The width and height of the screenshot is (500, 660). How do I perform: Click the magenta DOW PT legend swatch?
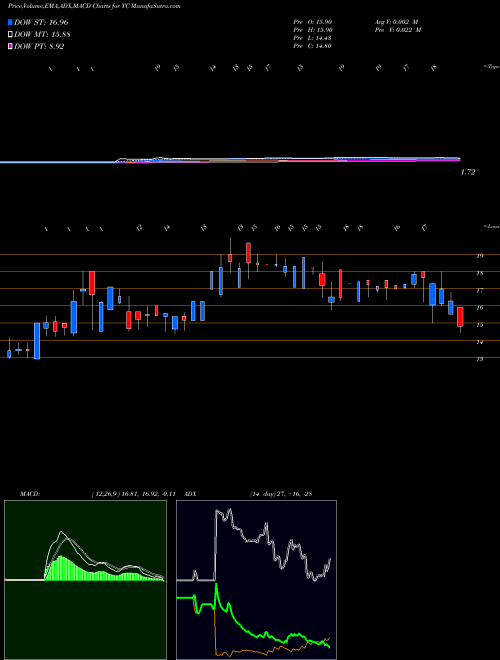tap(10, 46)
